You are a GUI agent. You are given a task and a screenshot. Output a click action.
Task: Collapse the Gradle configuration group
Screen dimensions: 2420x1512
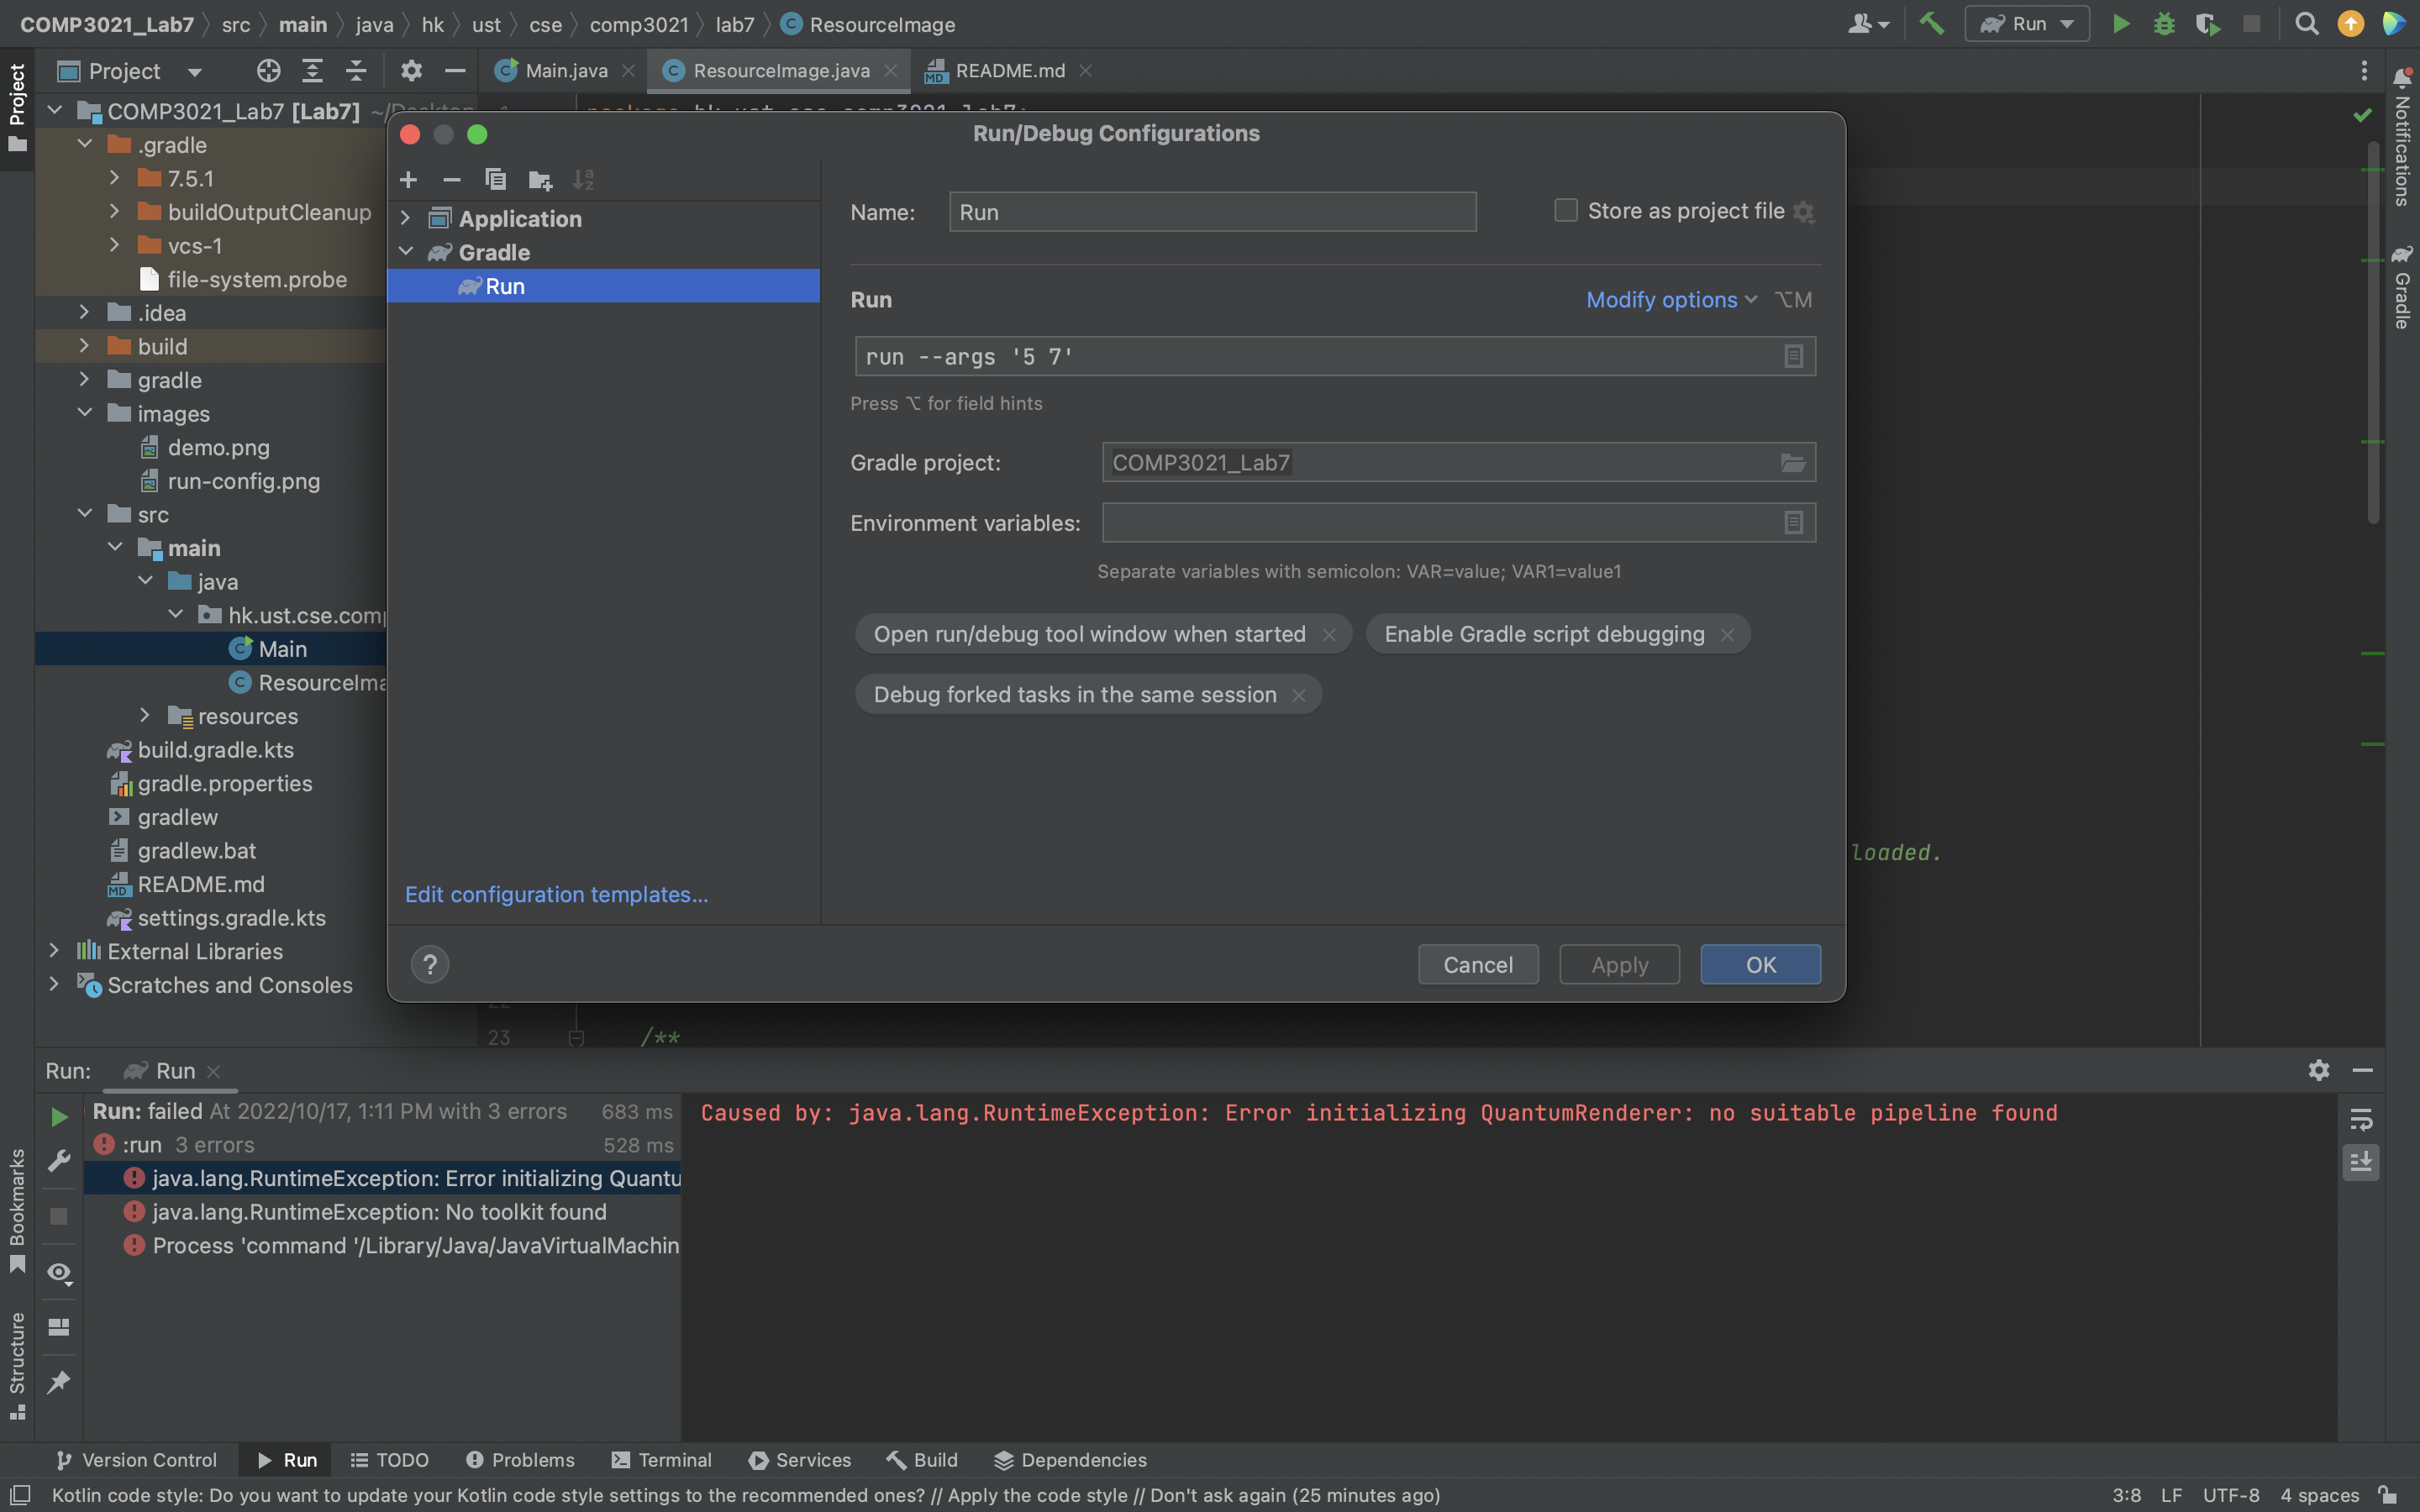[406, 252]
